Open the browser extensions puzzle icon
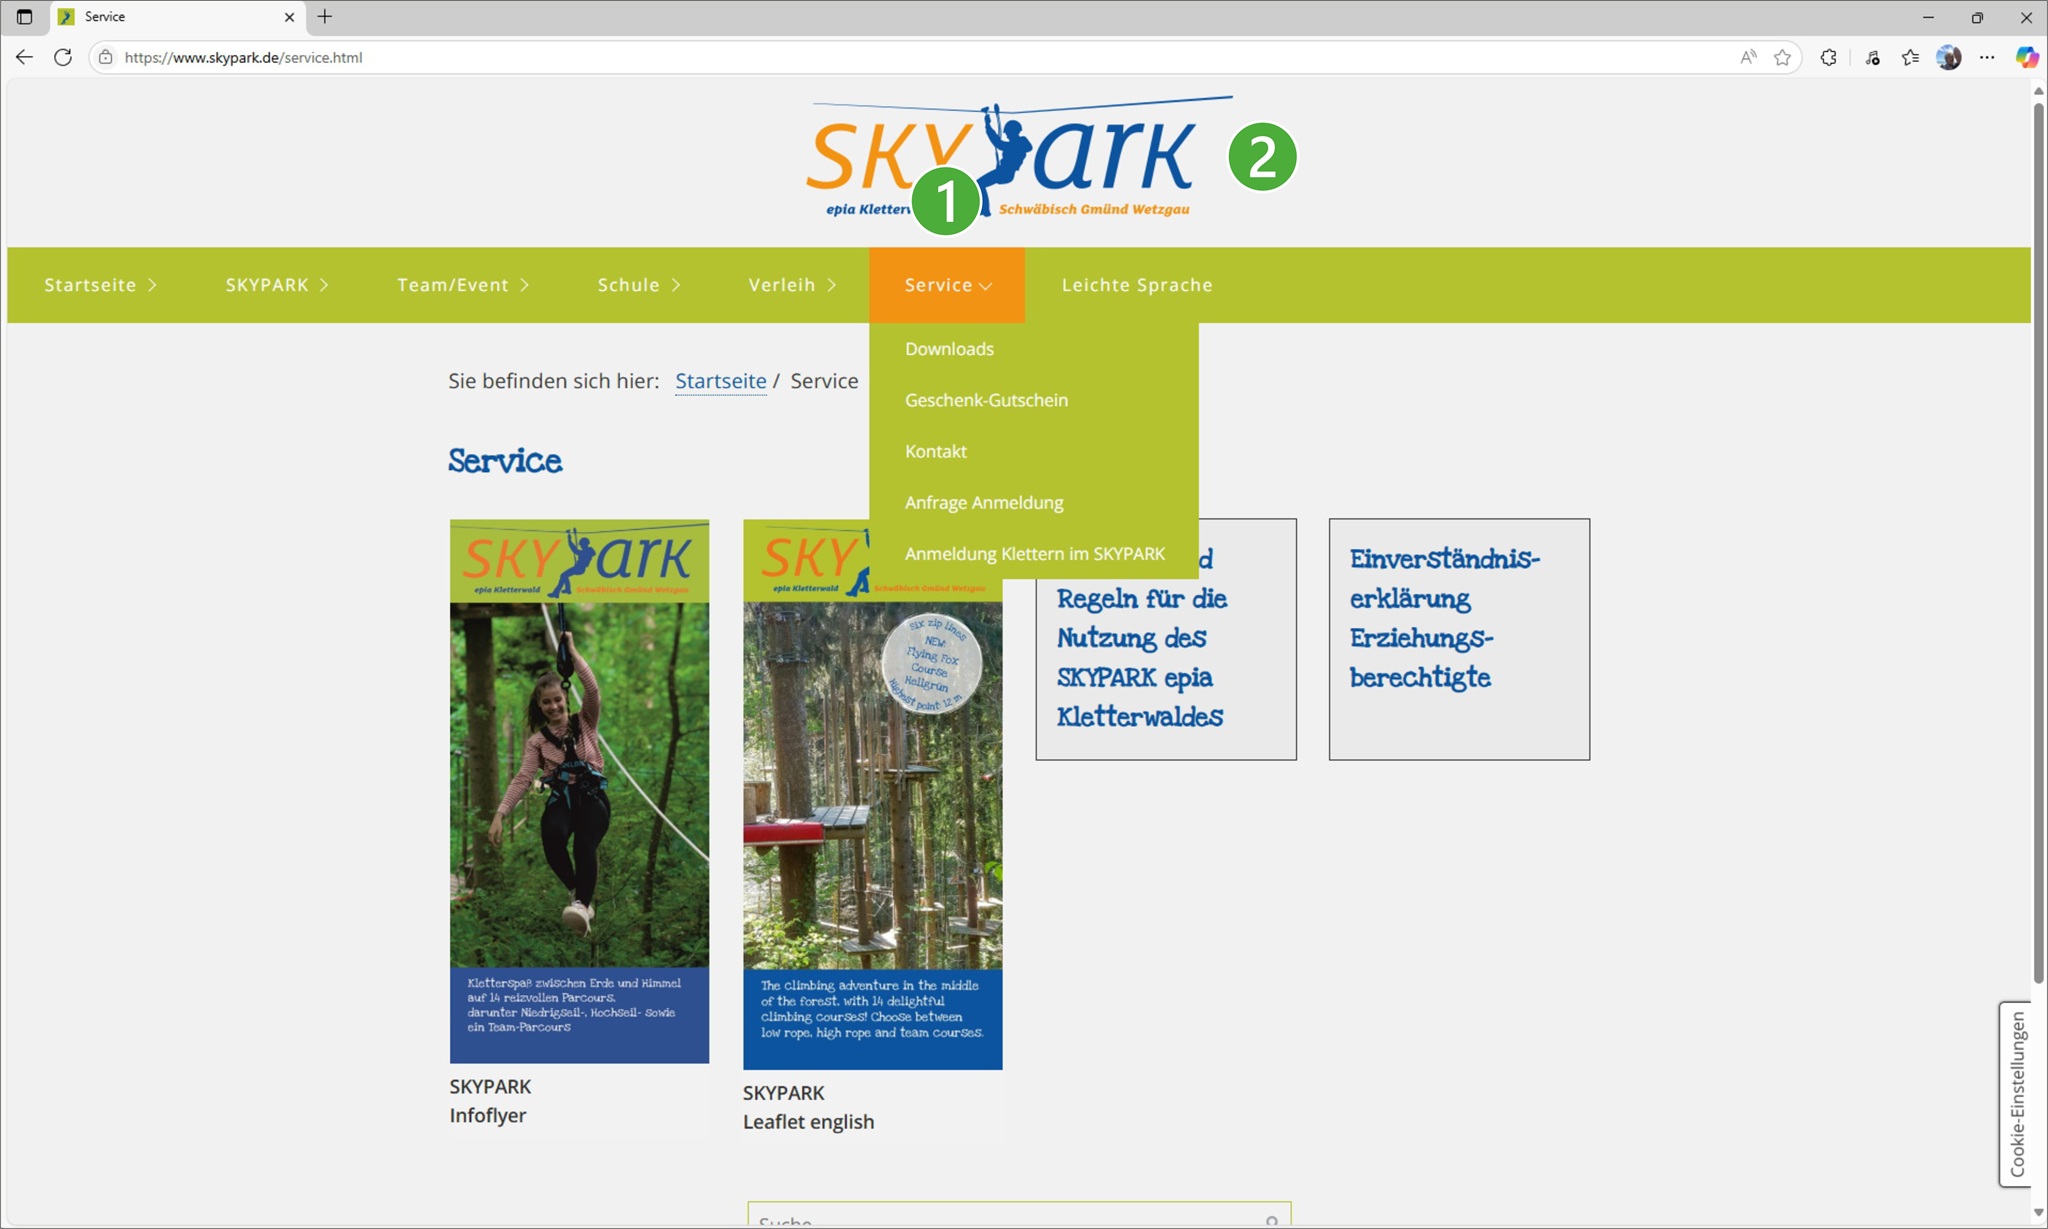This screenshot has height=1229, width=2048. tap(1828, 57)
